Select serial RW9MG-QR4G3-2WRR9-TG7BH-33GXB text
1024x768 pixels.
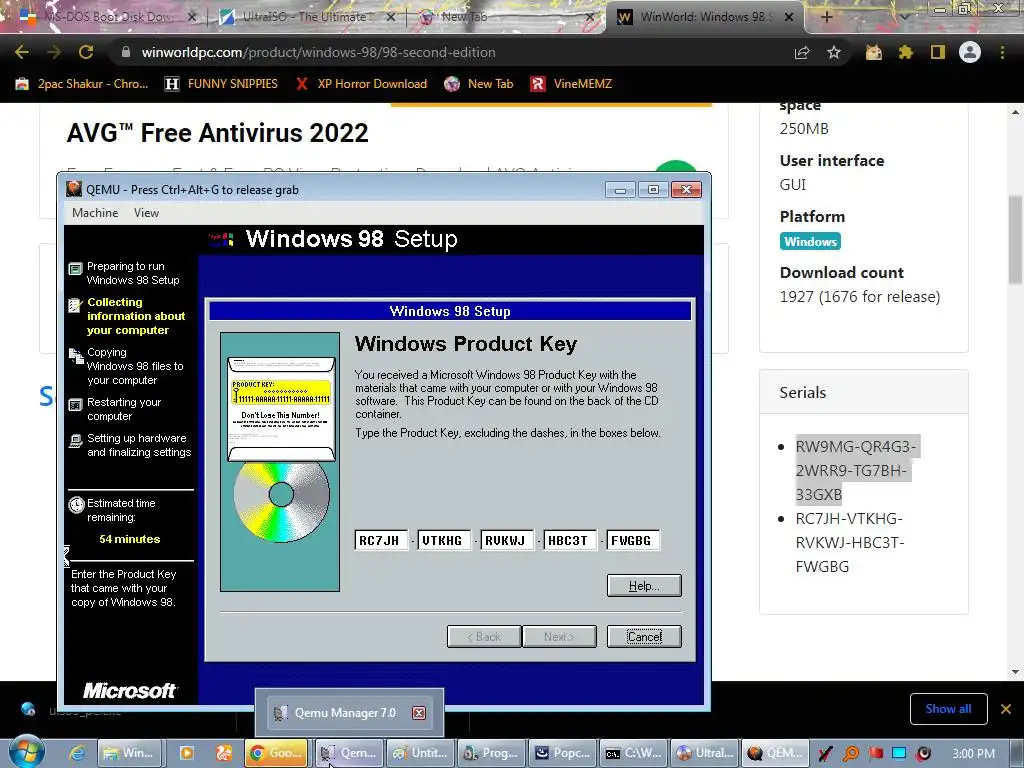coord(856,470)
